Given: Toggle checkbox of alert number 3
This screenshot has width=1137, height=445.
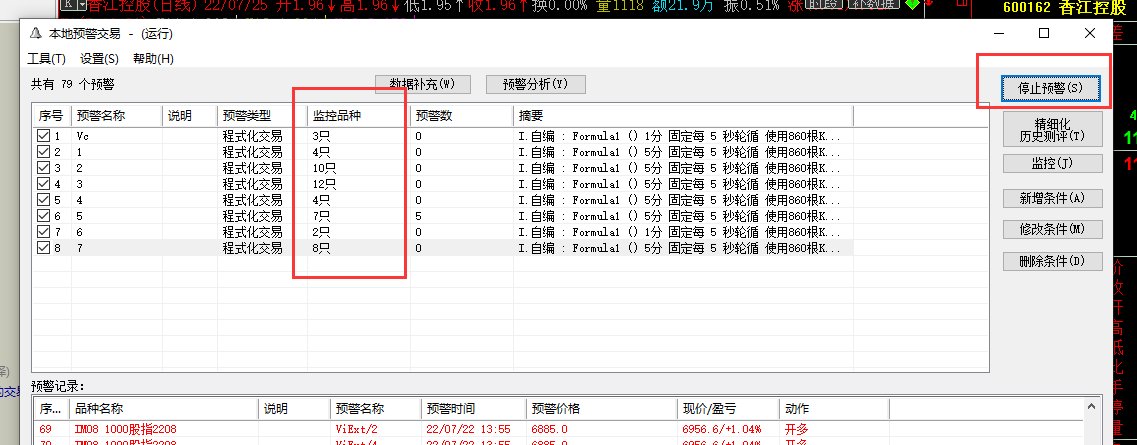Looking at the screenshot, I should click(x=44, y=167).
